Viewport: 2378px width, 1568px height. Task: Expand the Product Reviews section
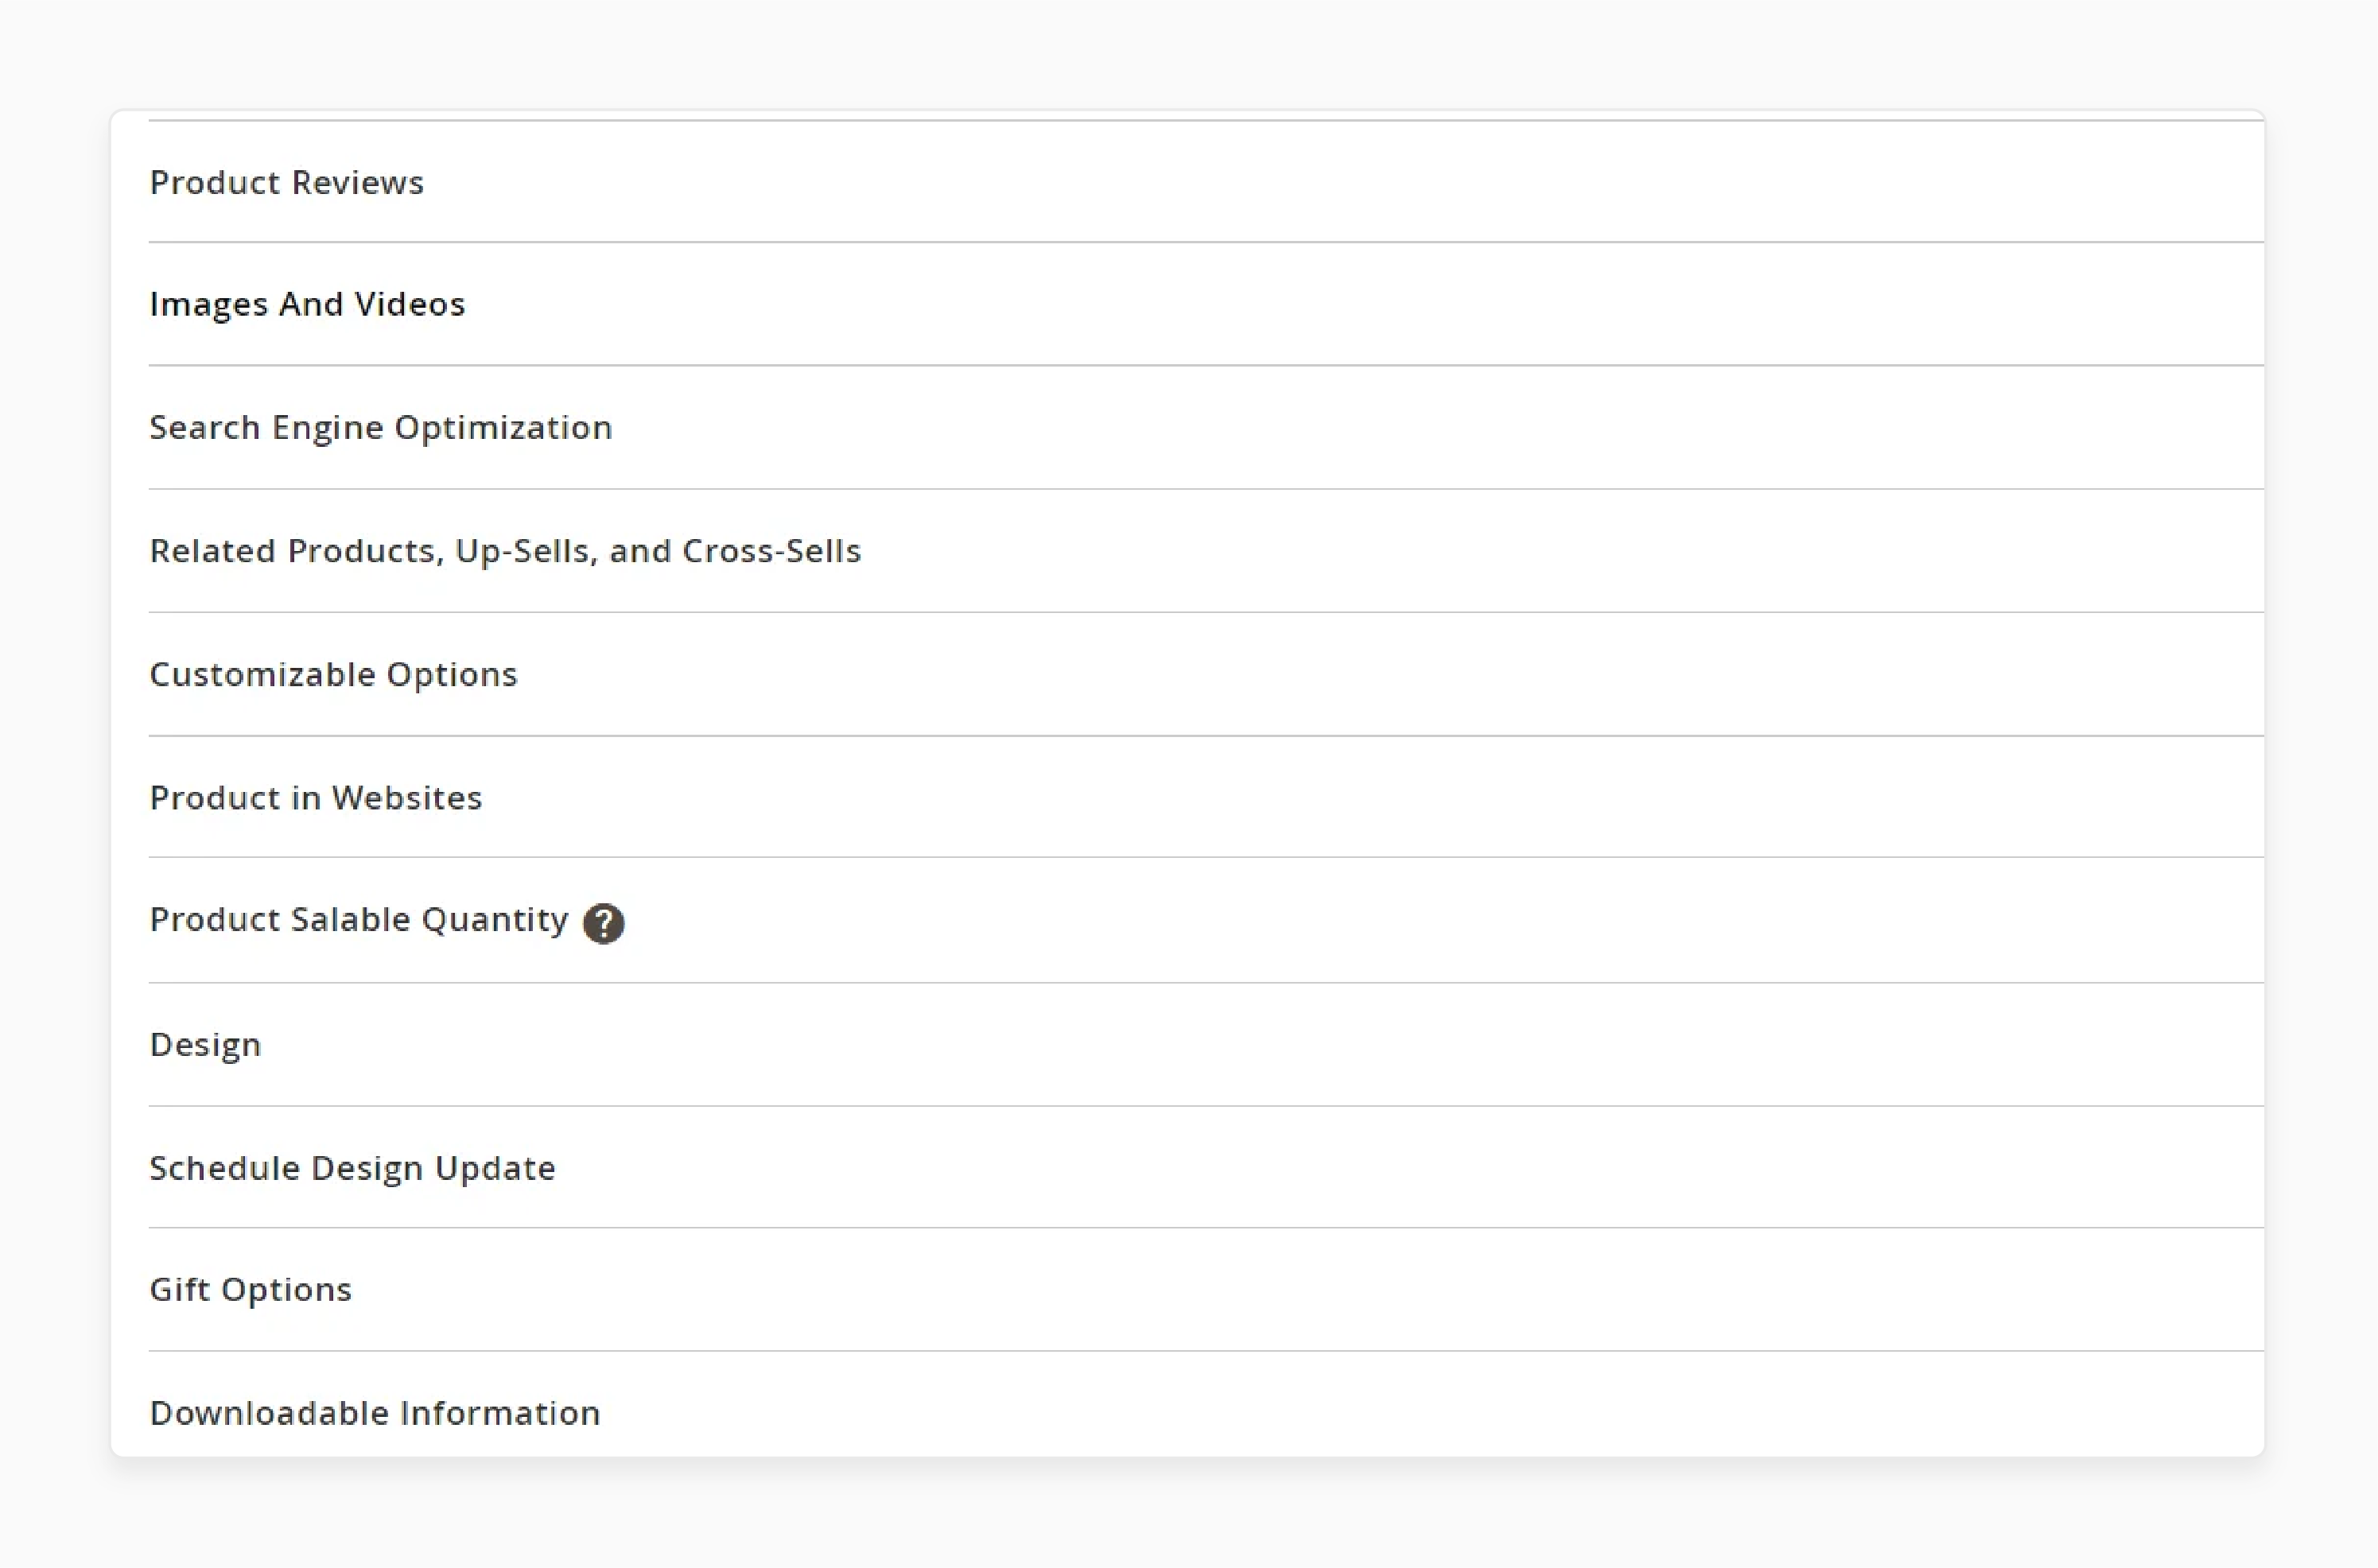click(286, 182)
